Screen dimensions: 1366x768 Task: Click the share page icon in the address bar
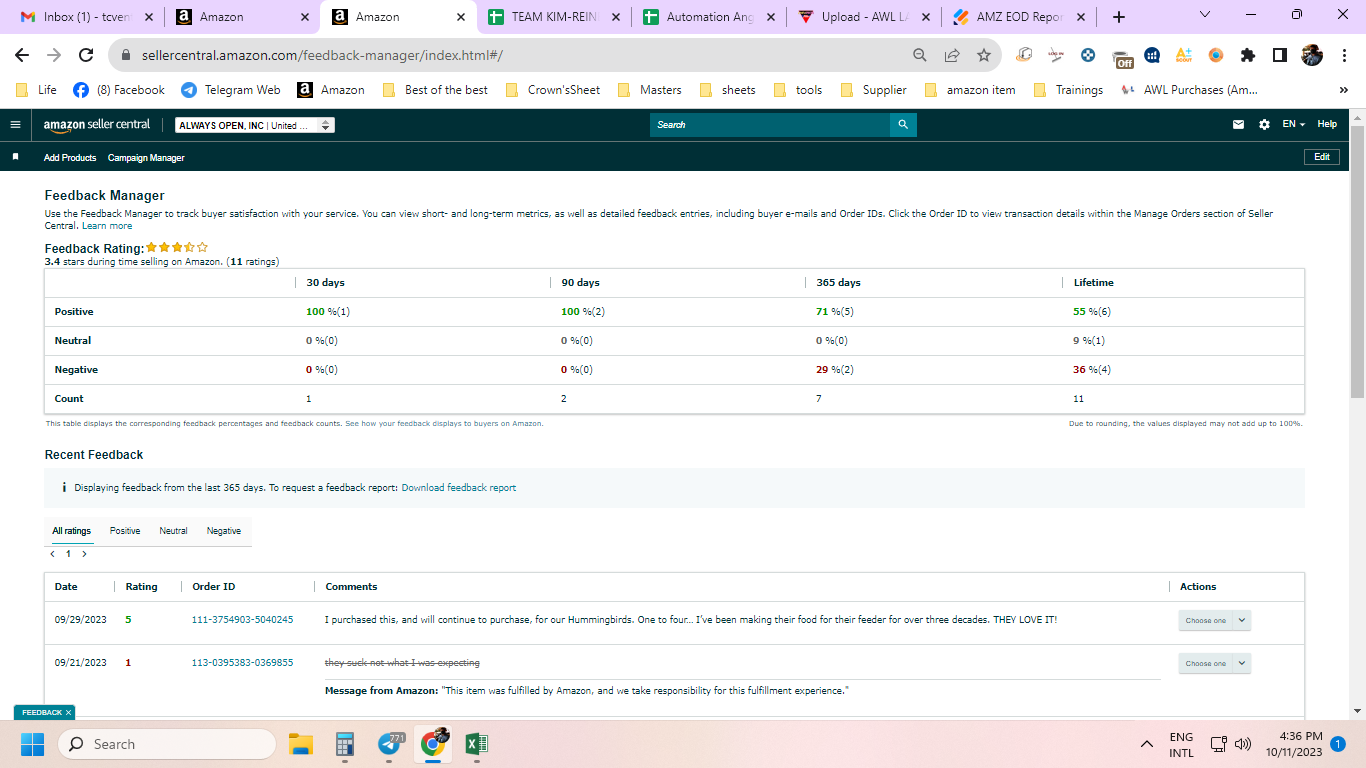point(952,55)
